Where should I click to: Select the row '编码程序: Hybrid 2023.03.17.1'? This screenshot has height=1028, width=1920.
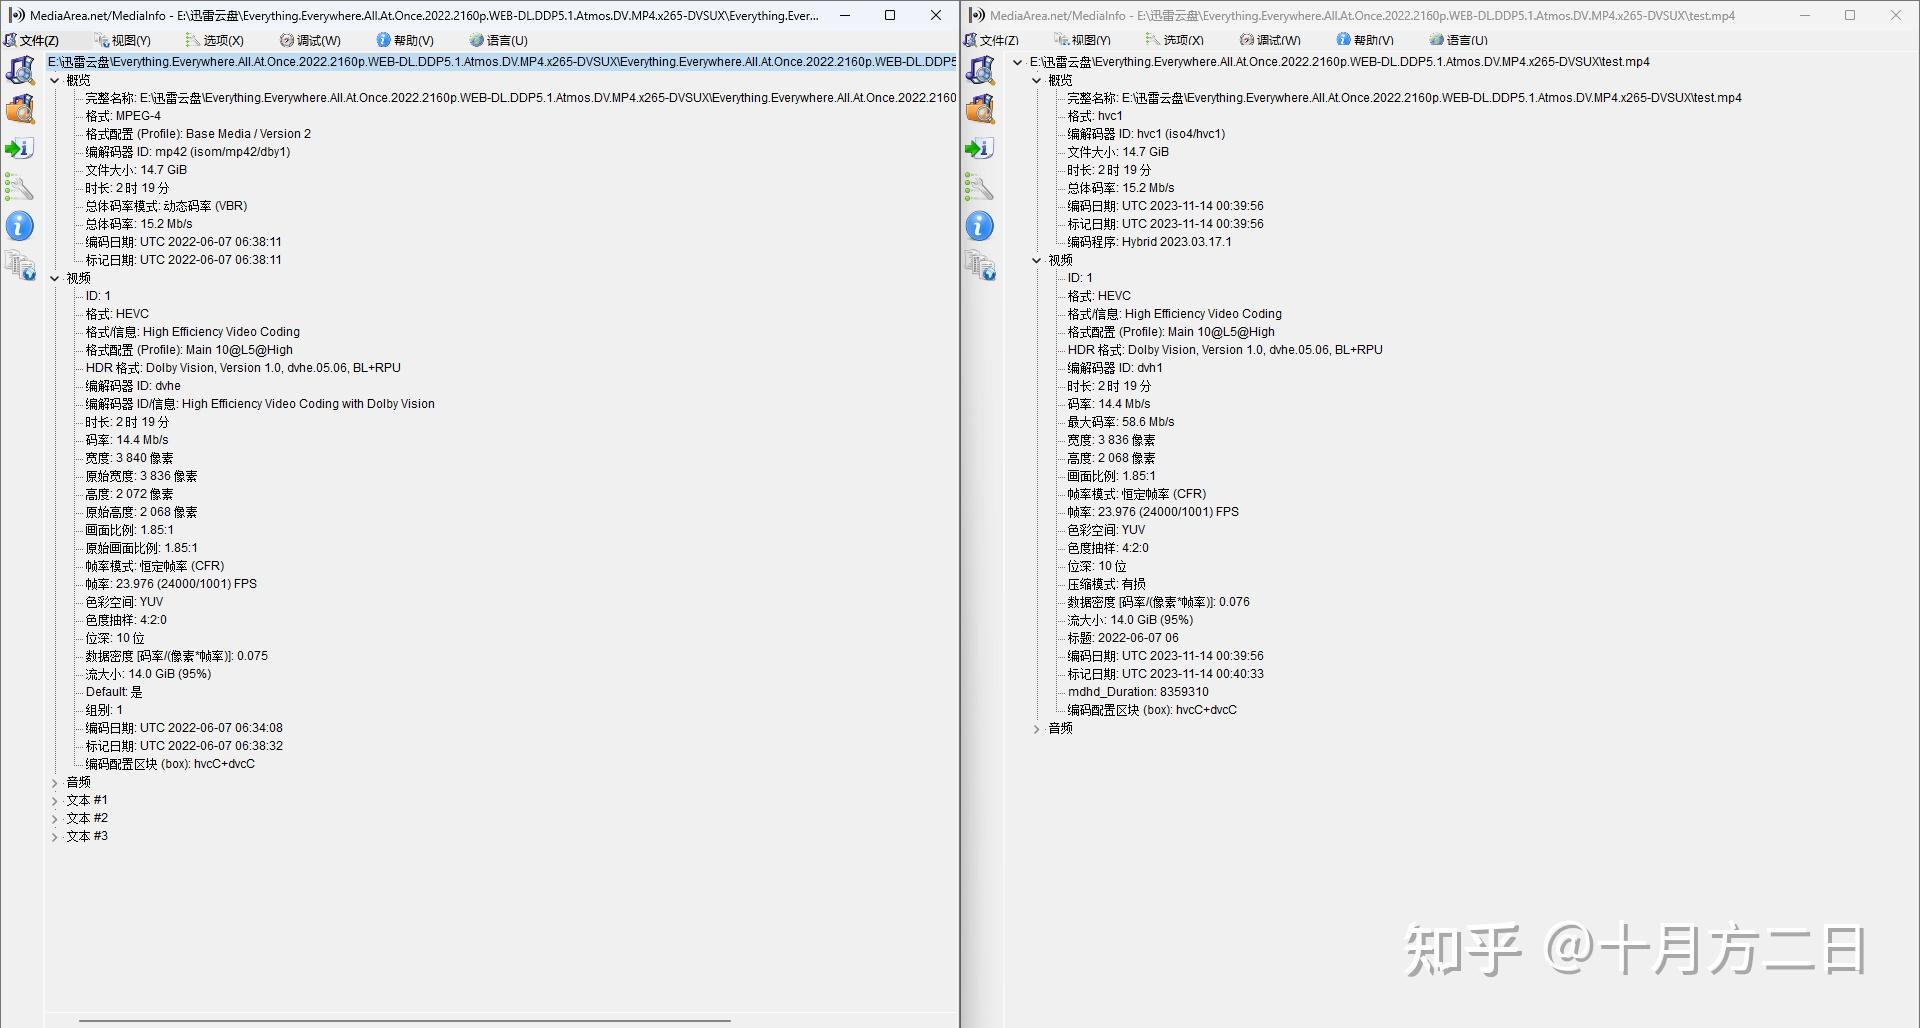click(x=1149, y=242)
